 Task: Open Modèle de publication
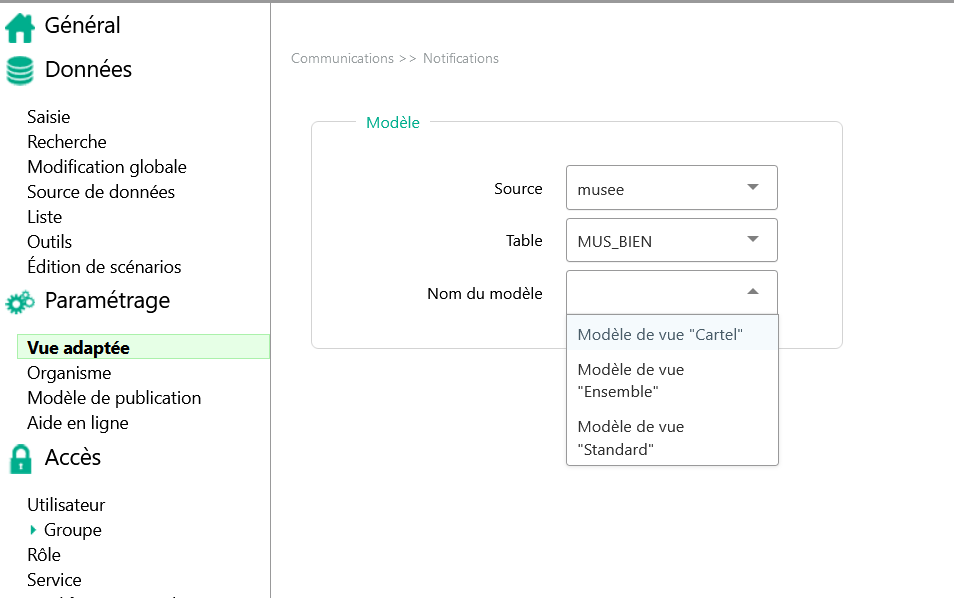pos(114,398)
